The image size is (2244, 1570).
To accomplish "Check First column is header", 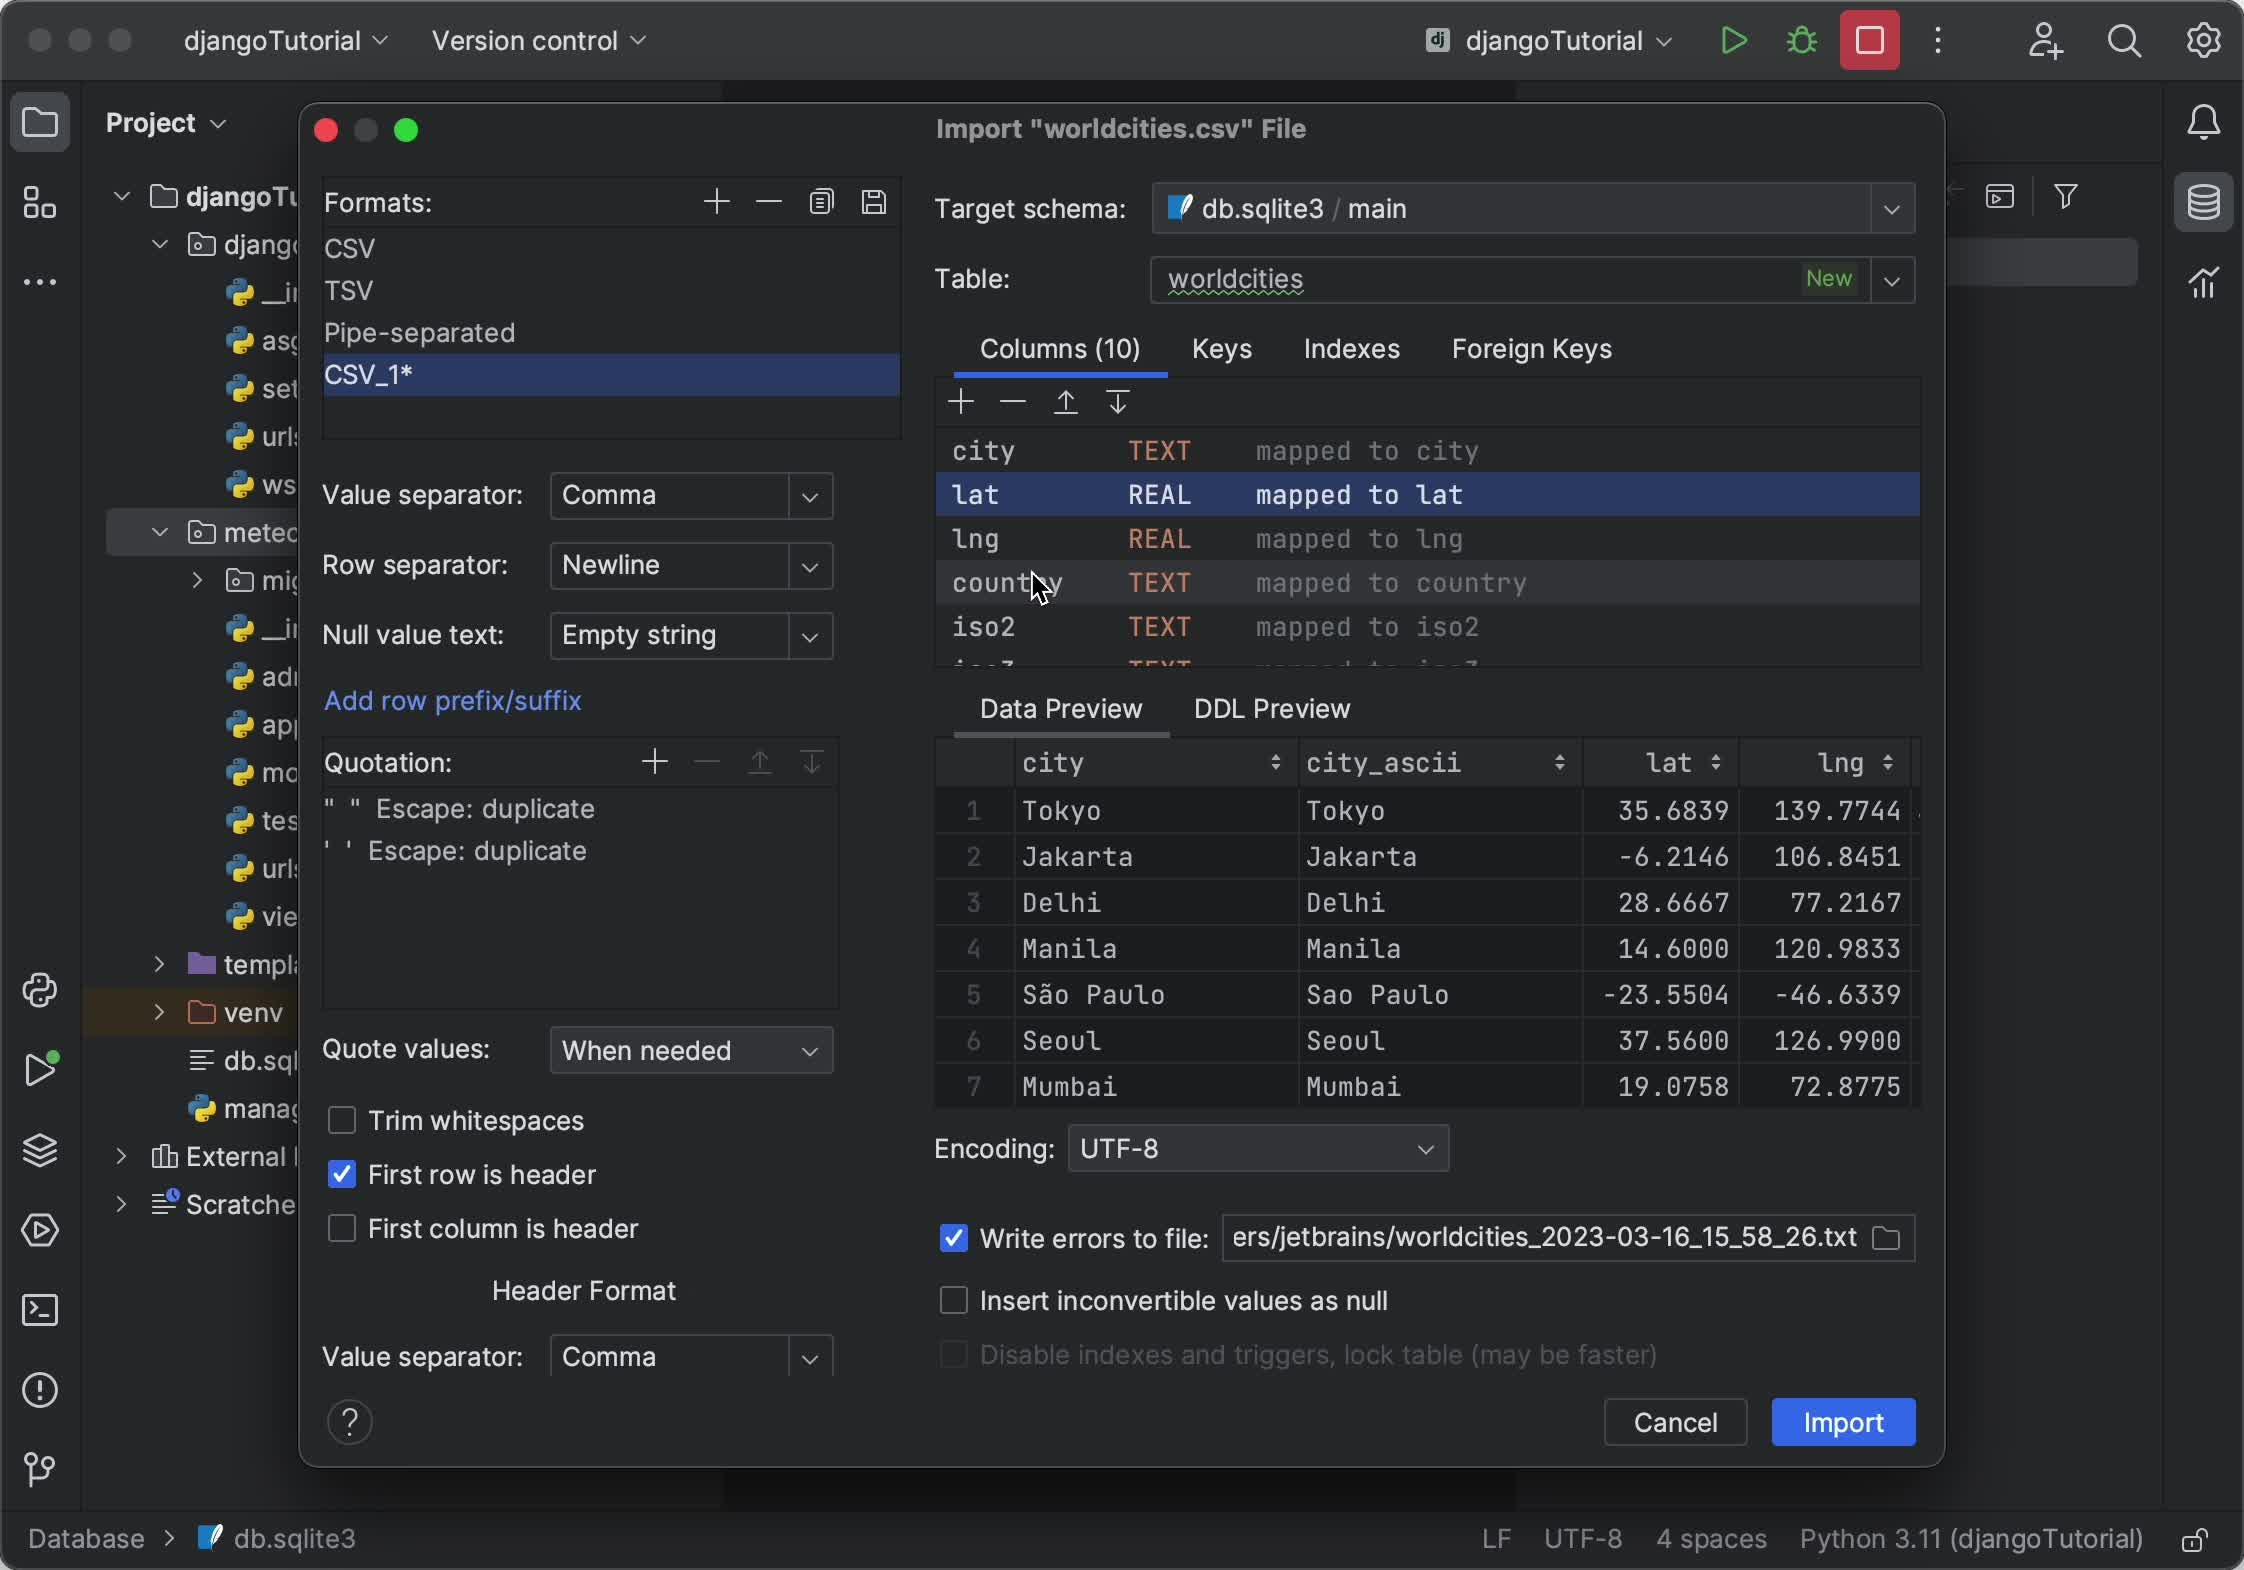I will 341,1230.
